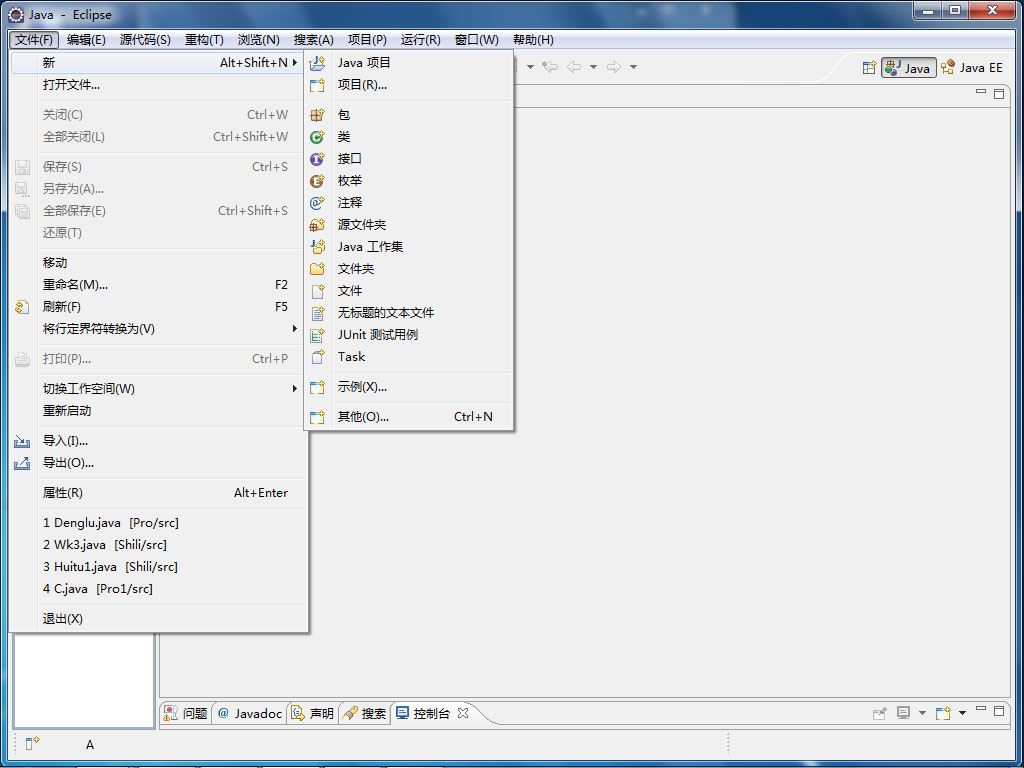
Task: Create a new Java 工作集
Action: [409, 247]
